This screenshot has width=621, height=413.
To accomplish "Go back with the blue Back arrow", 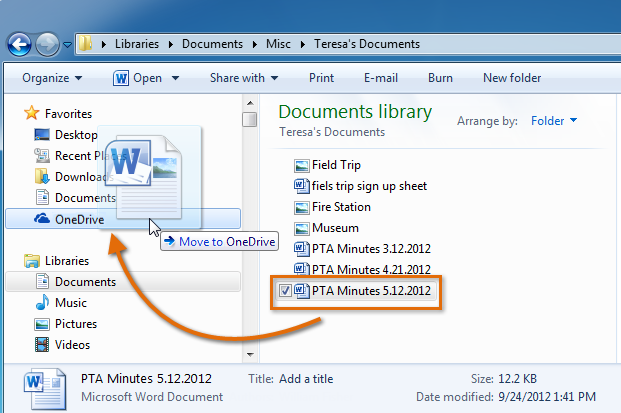I will (x=19, y=44).
